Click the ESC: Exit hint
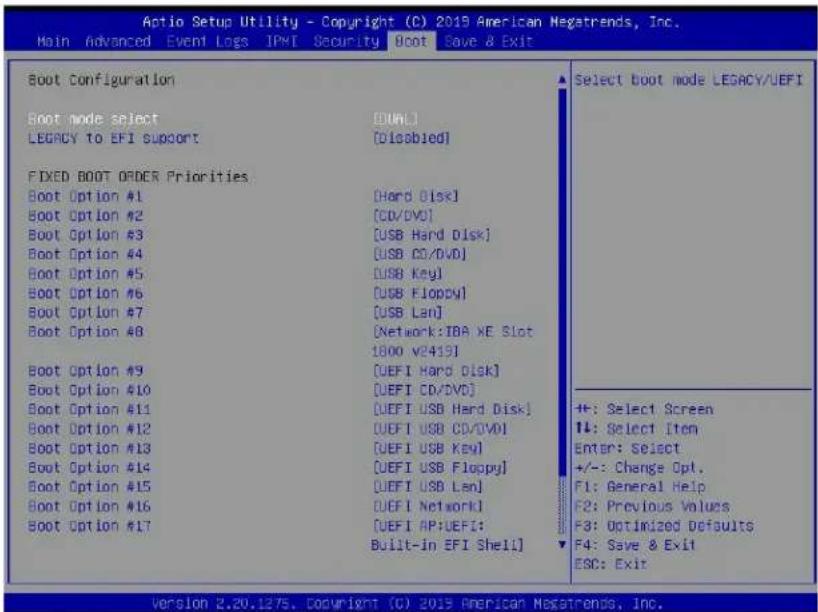Viewport: 818px width, 612px height. coord(610,565)
